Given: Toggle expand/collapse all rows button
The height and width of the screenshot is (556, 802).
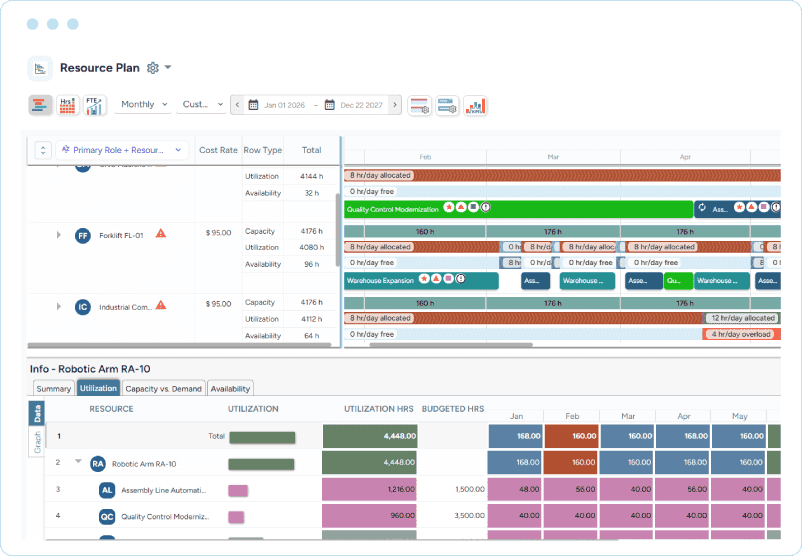Looking at the screenshot, I should click(43, 150).
